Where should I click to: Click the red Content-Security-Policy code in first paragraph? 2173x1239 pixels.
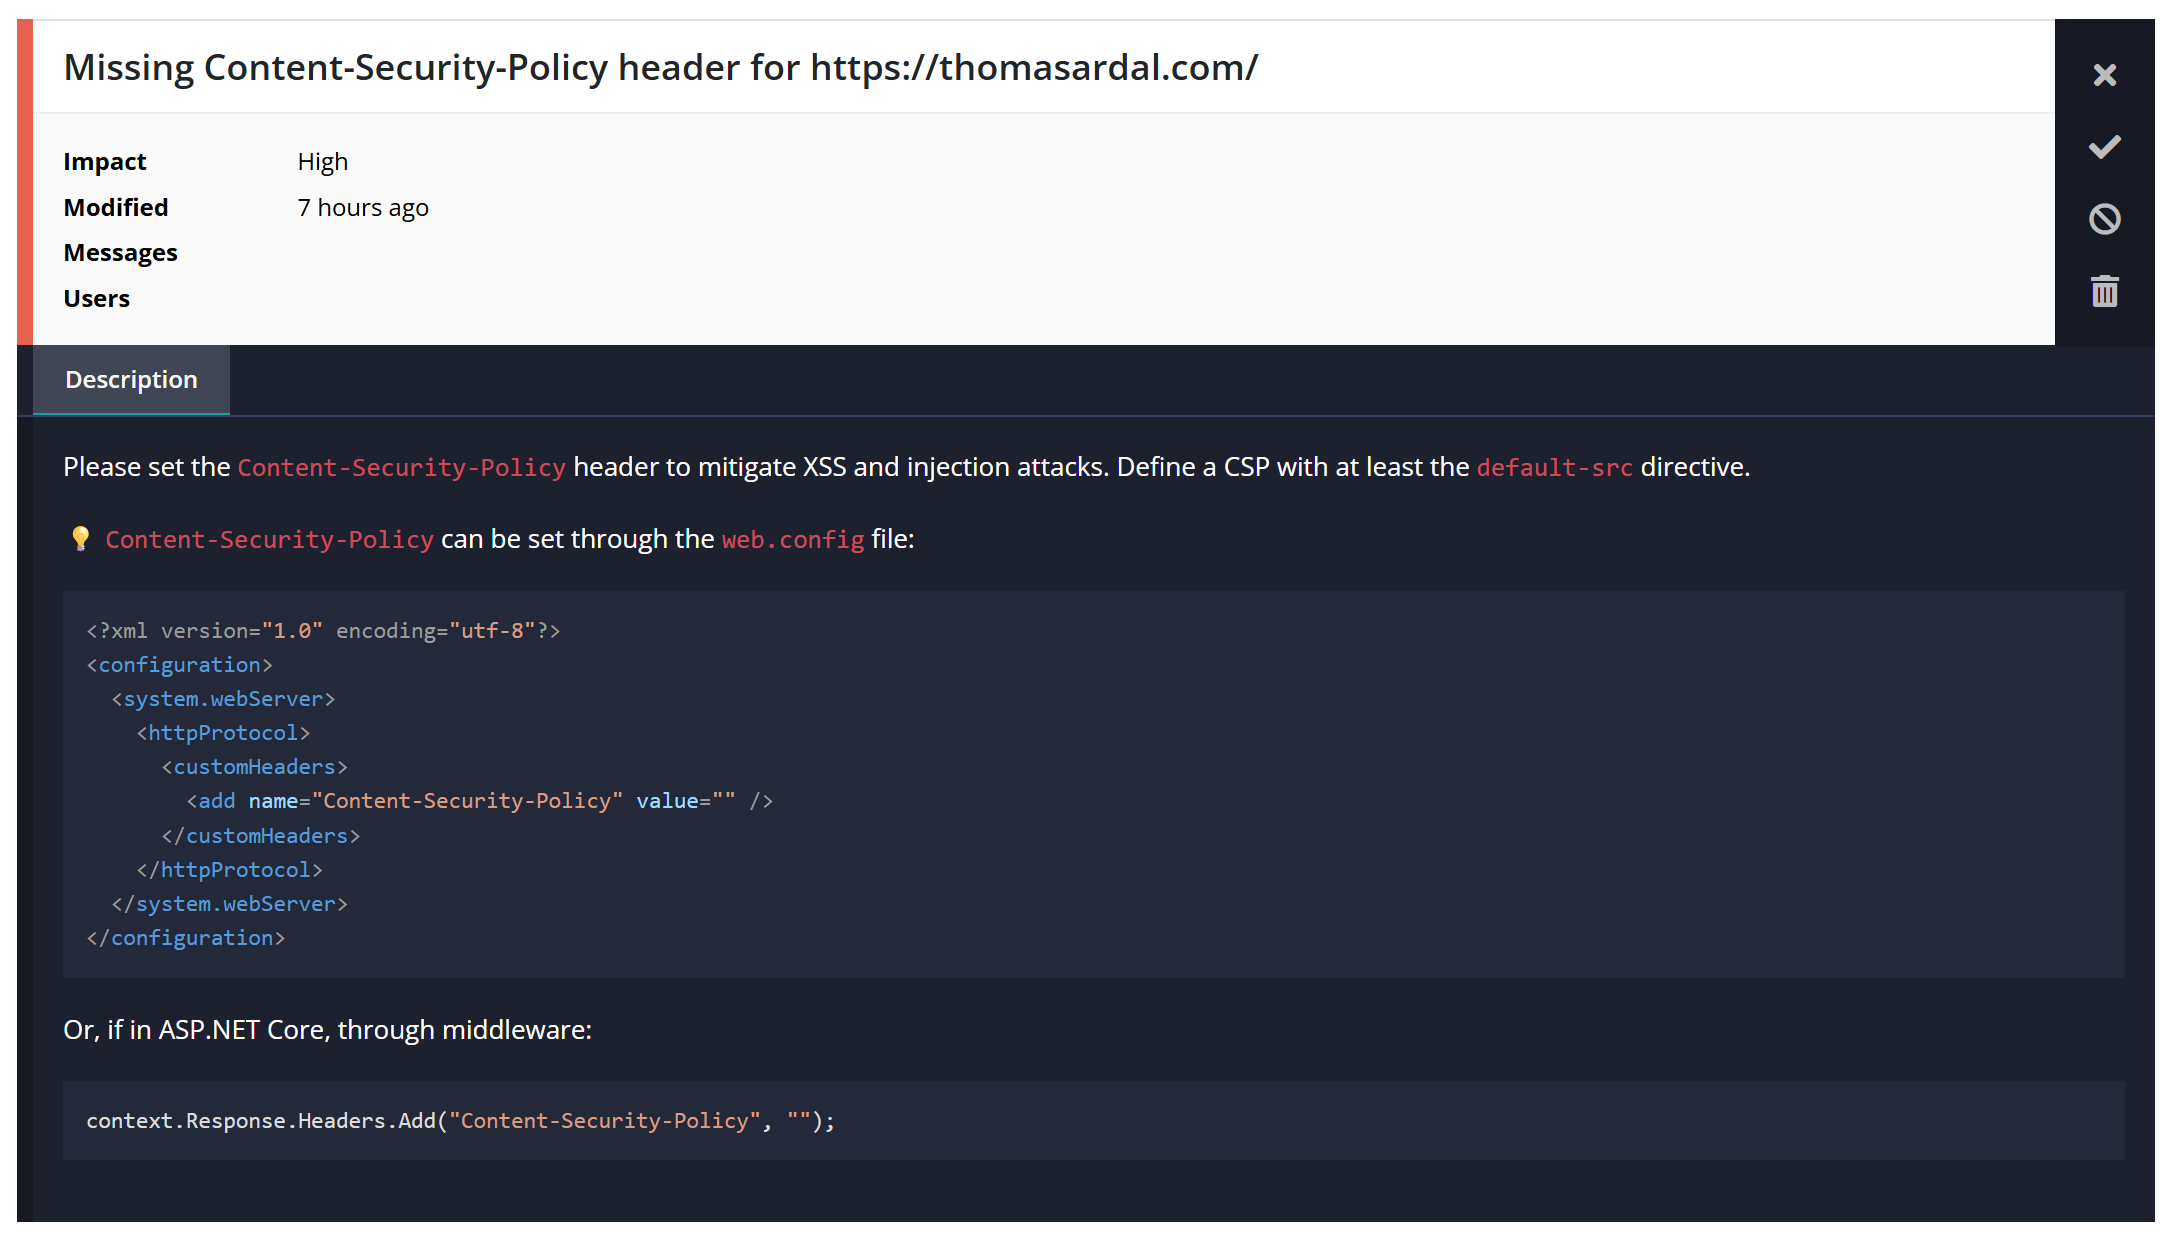pyautogui.click(x=401, y=468)
